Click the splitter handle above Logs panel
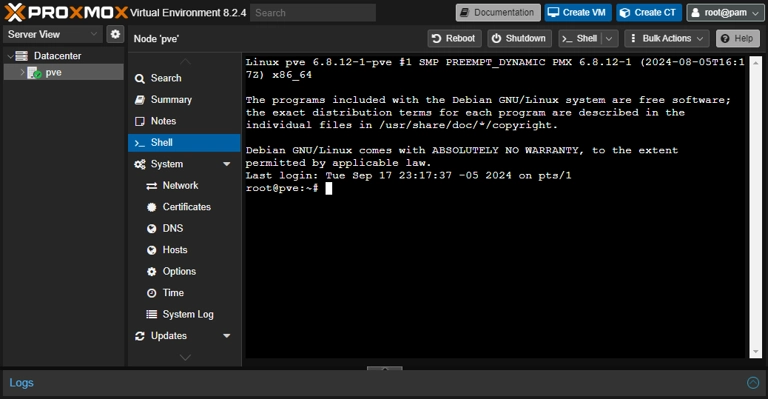This screenshot has width=768, height=399. (384, 368)
